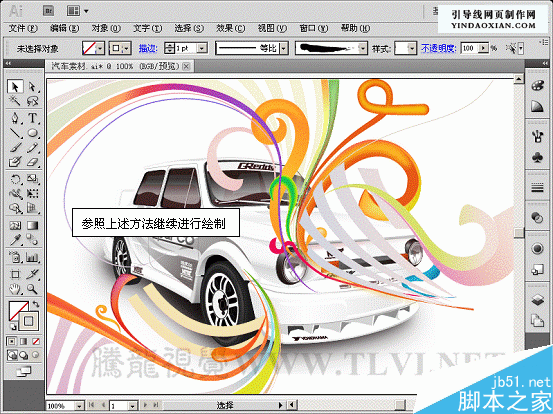
Task: Click the 不透明度 opacity link
Action: (439, 48)
